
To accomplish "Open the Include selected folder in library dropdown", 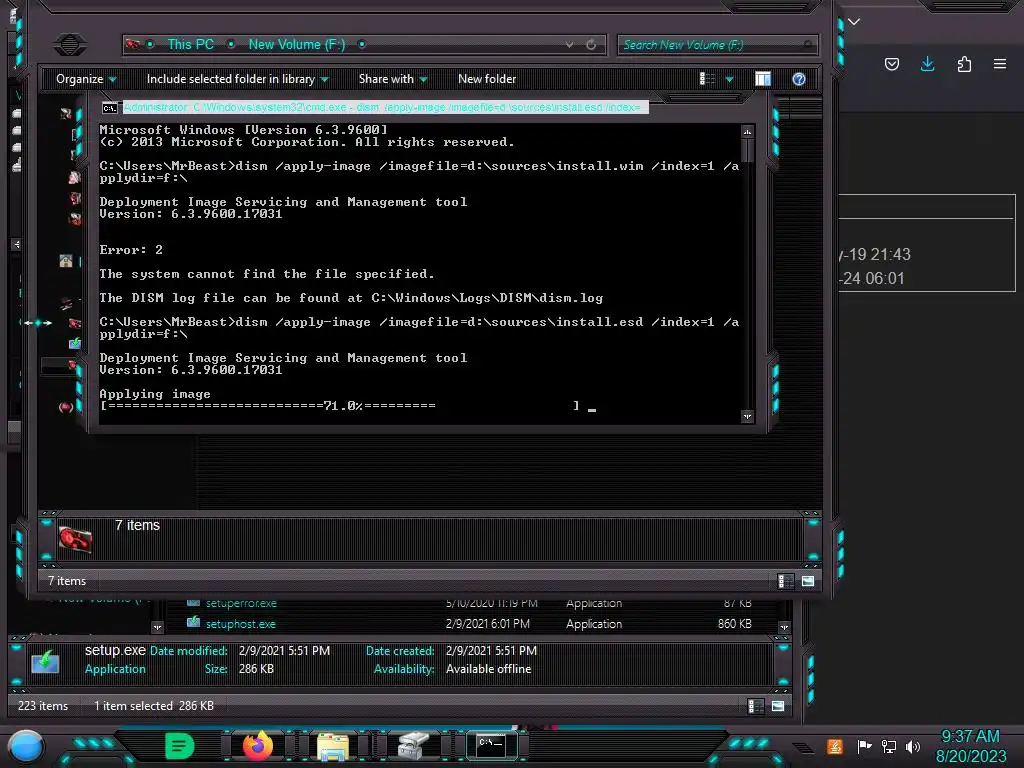I will pos(238,79).
